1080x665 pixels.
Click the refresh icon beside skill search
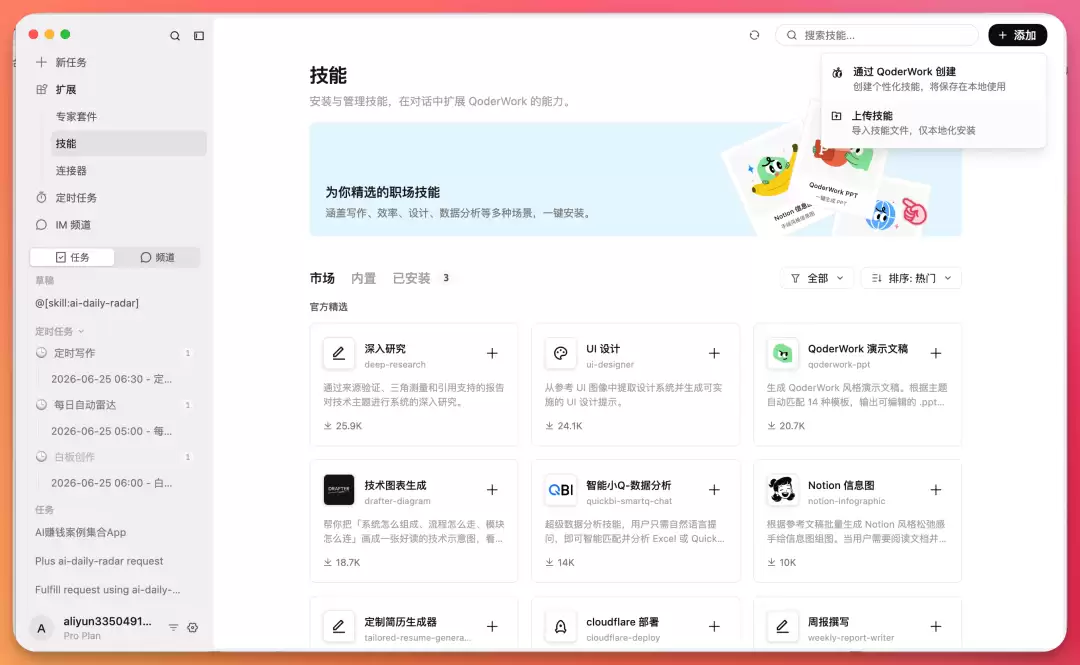[x=754, y=35]
